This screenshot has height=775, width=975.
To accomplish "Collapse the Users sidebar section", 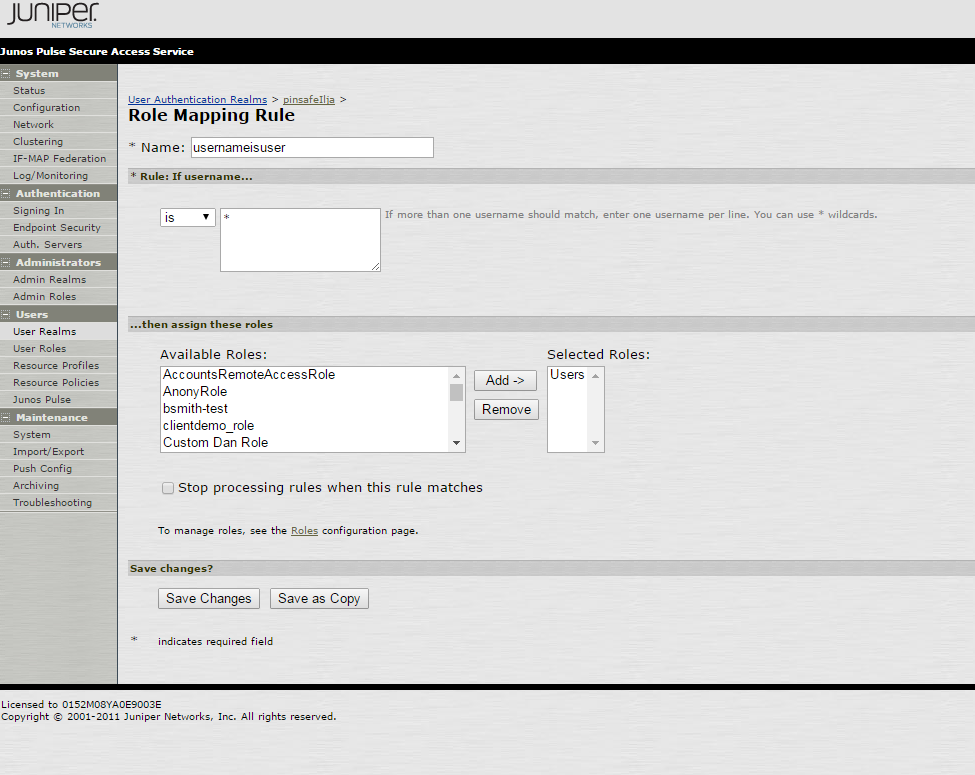I will tap(6, 314).
